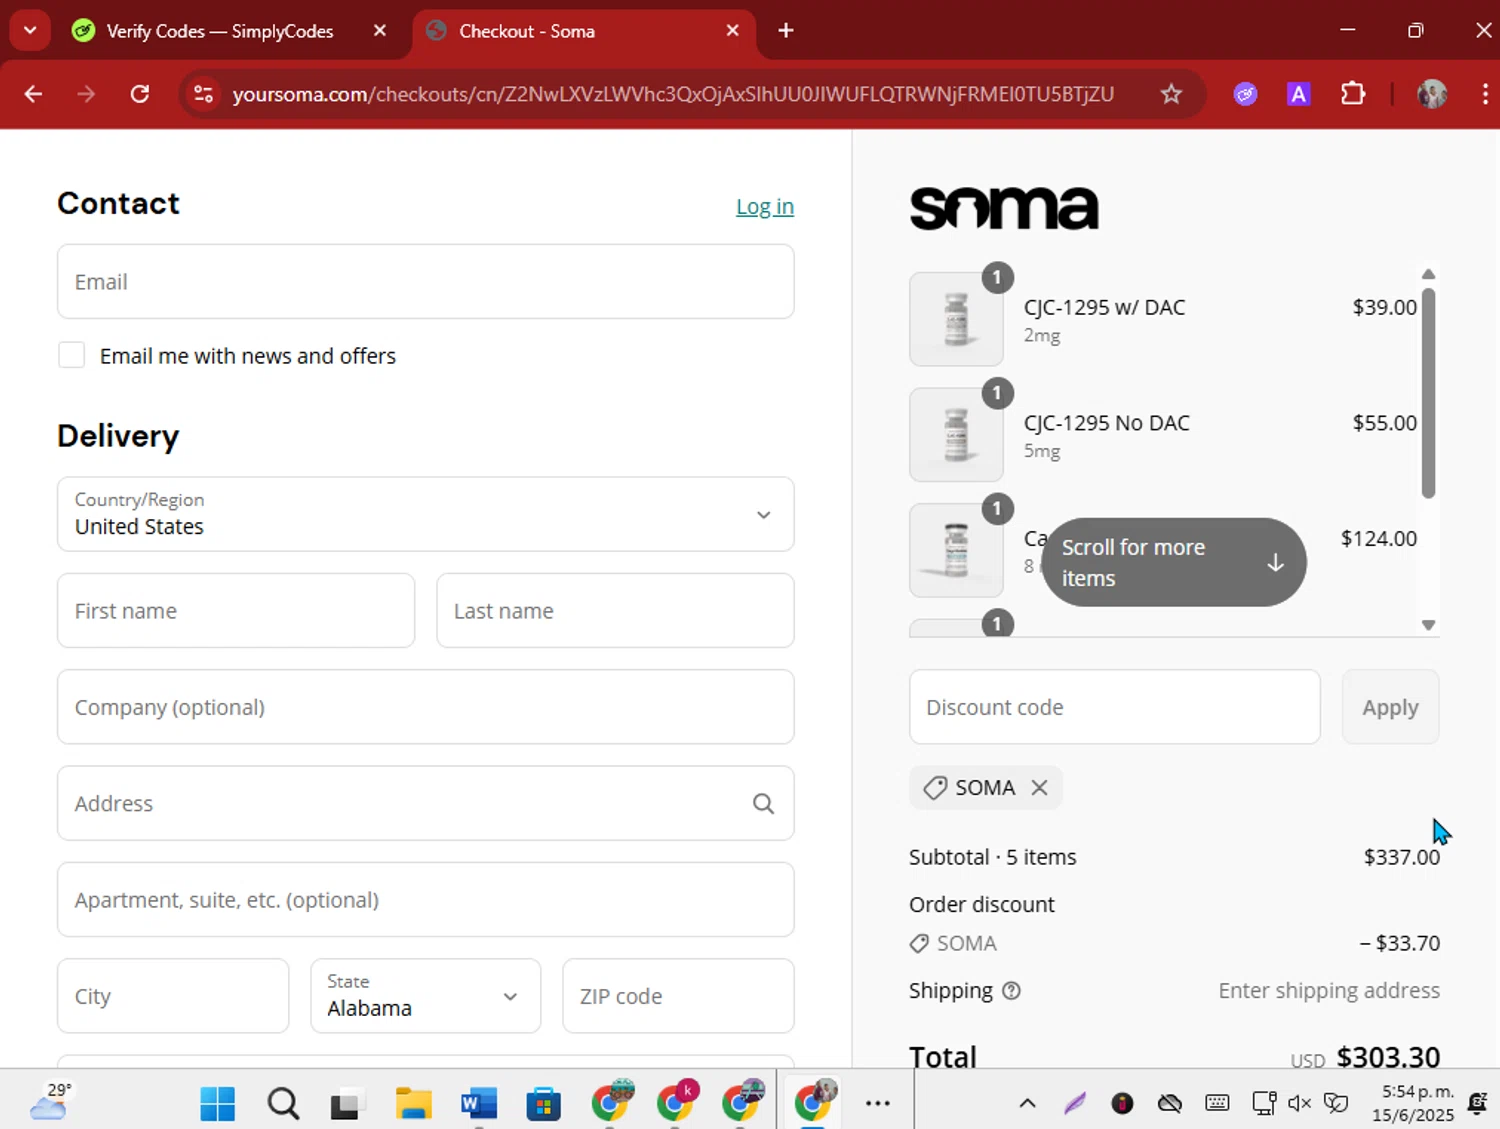Open the purple 'A' extension

pyautogui.click(x=1298, y=94)
